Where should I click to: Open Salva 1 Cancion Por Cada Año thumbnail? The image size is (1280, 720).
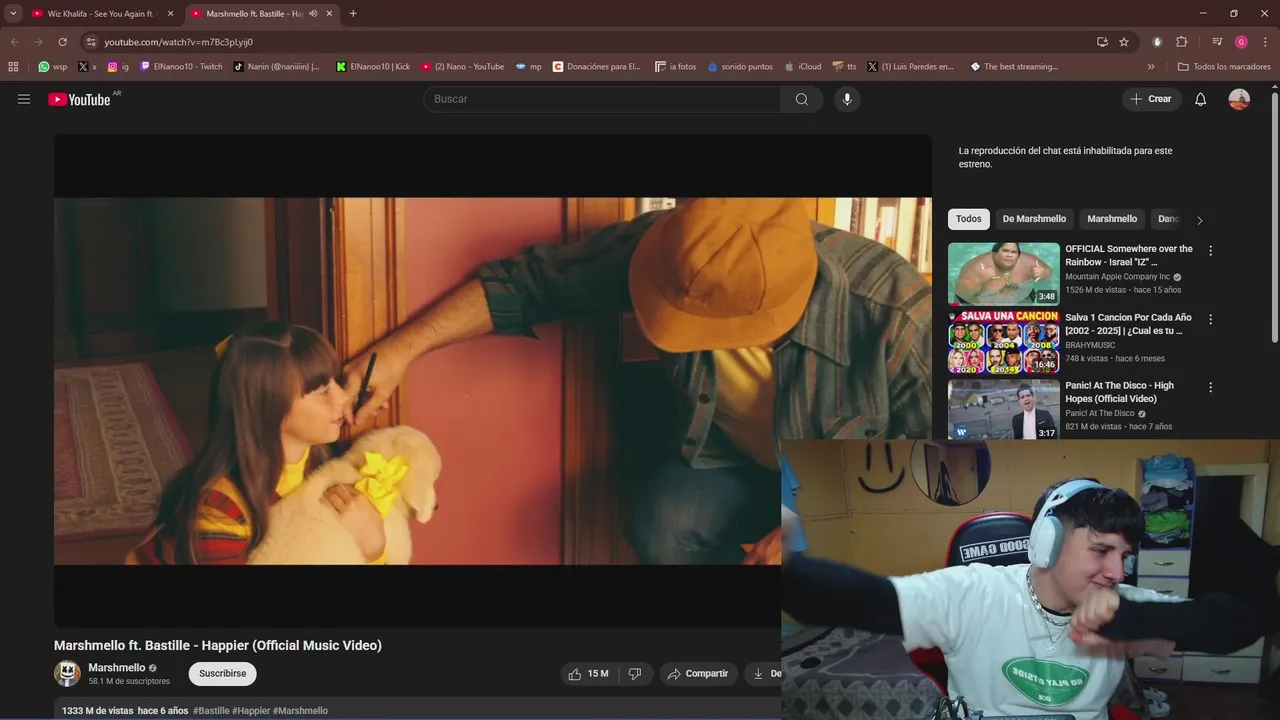[x=1003, y=342]
